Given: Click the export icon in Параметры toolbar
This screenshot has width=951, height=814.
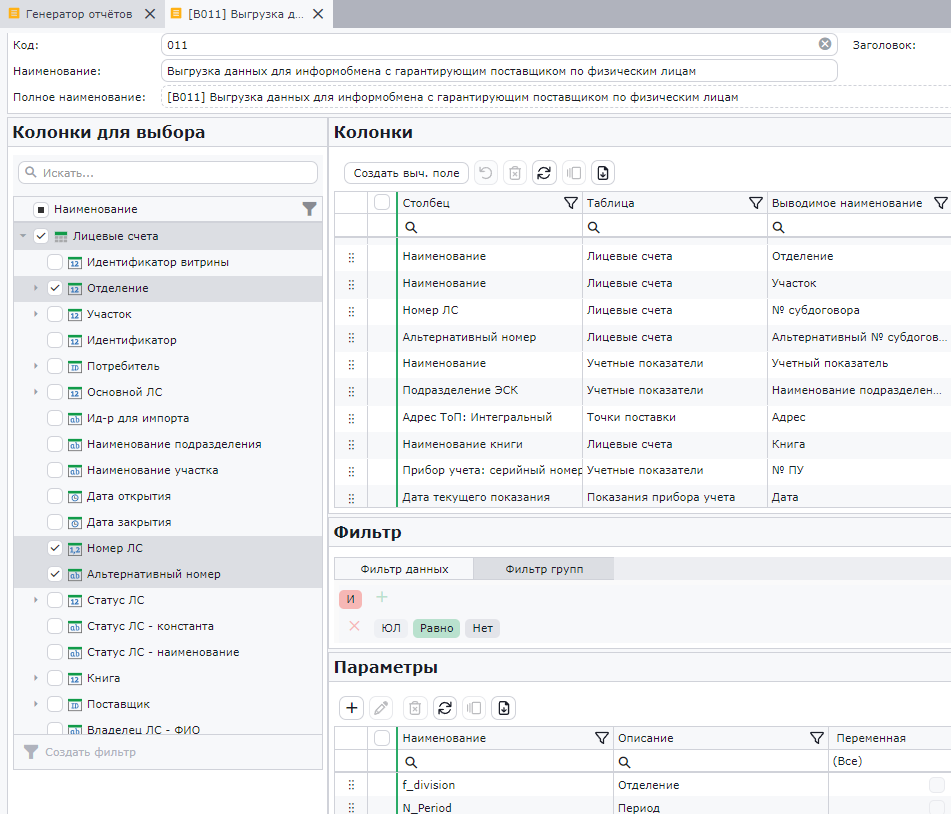Looking at the screenshot, I should coord(503,708).
